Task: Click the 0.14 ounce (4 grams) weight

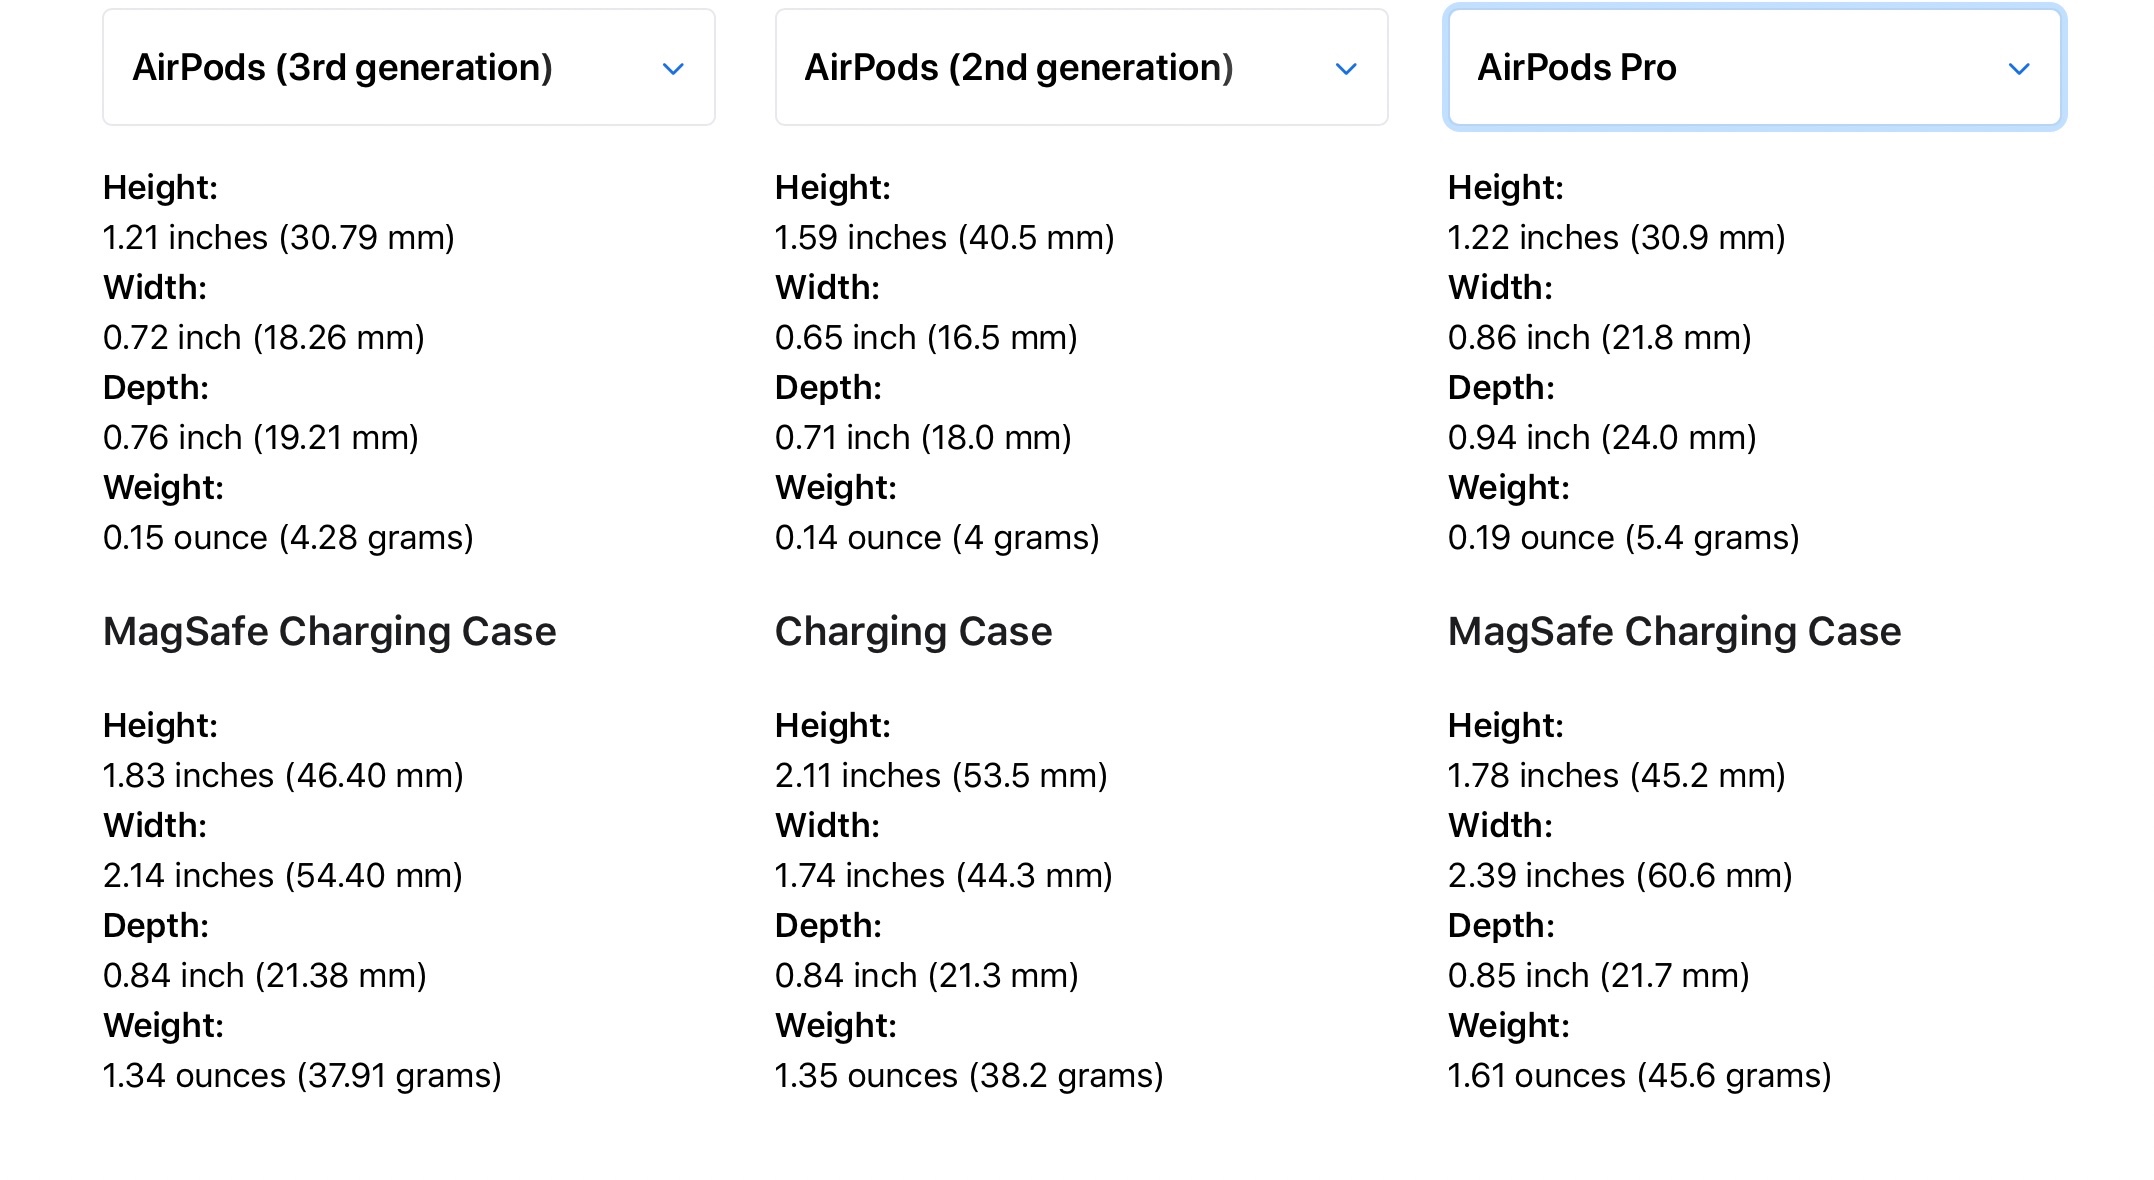Action: pyautogui.click(x=936, y=538)
